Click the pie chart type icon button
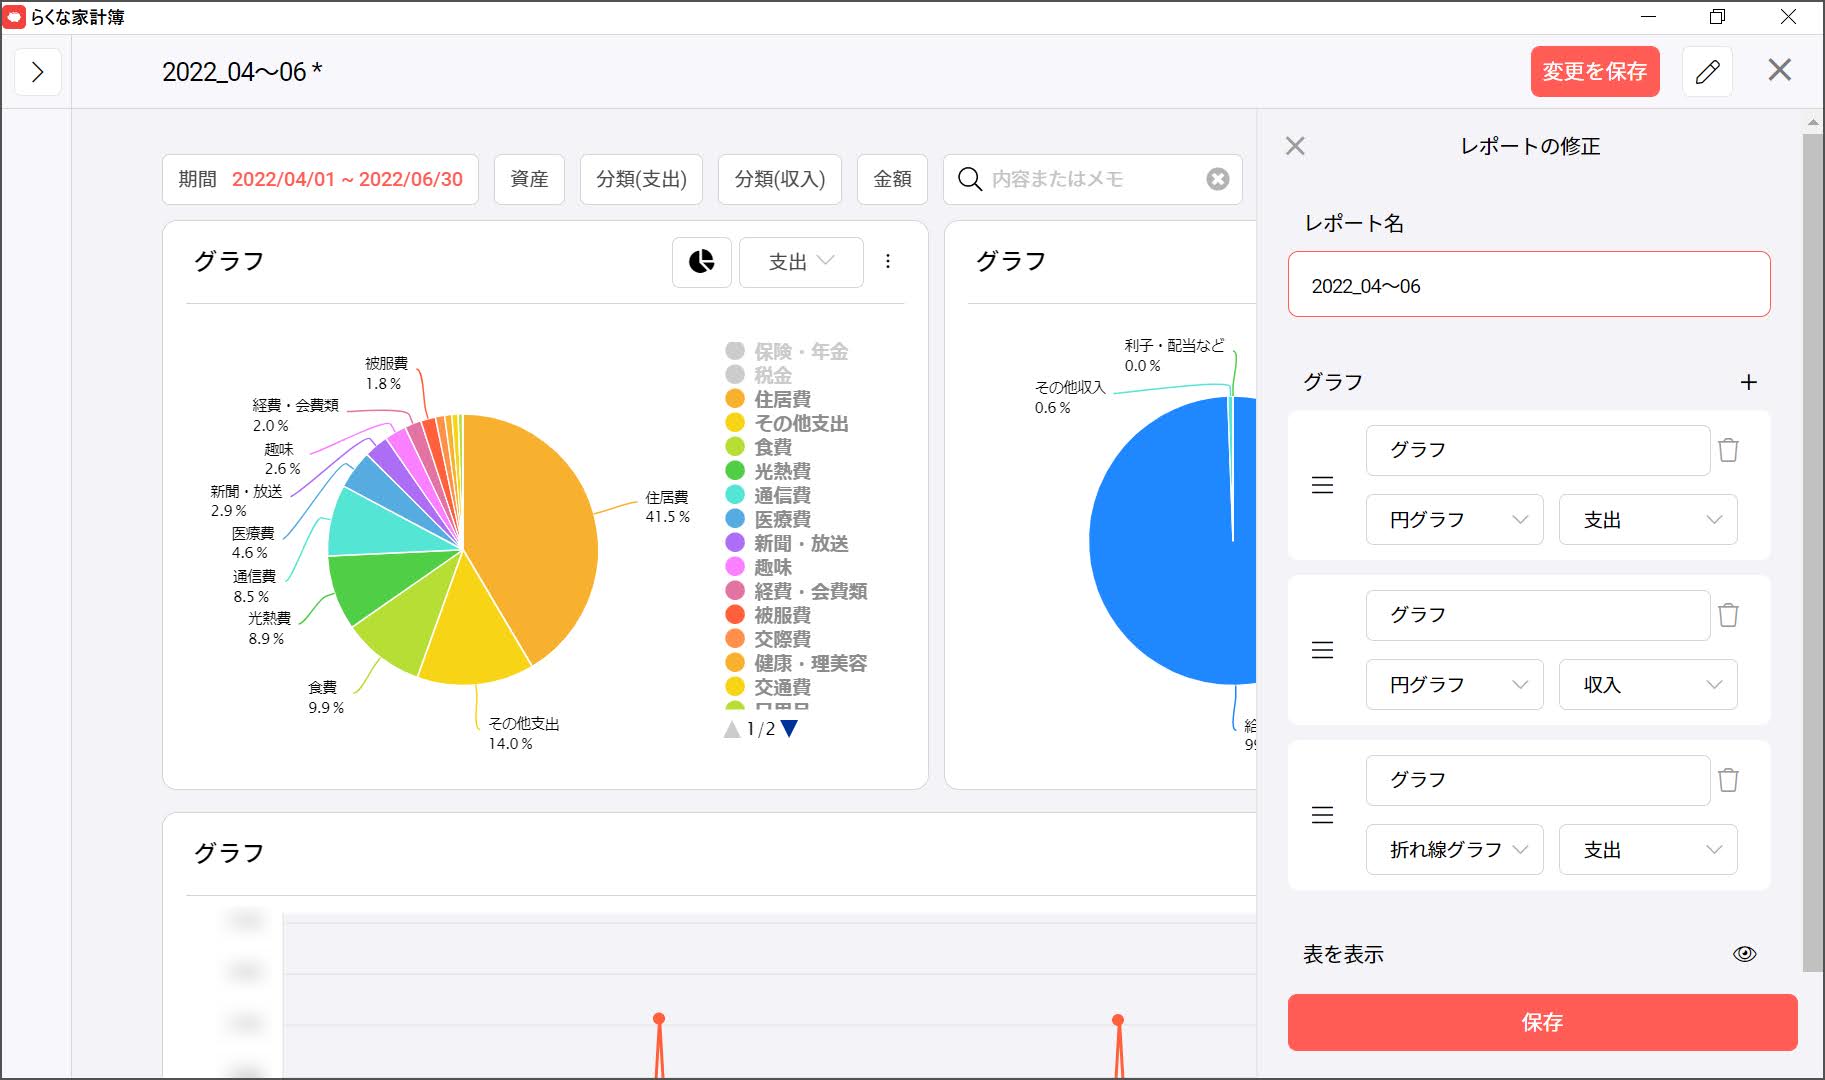This screenshot has height=1080, width=1825. 702,262
